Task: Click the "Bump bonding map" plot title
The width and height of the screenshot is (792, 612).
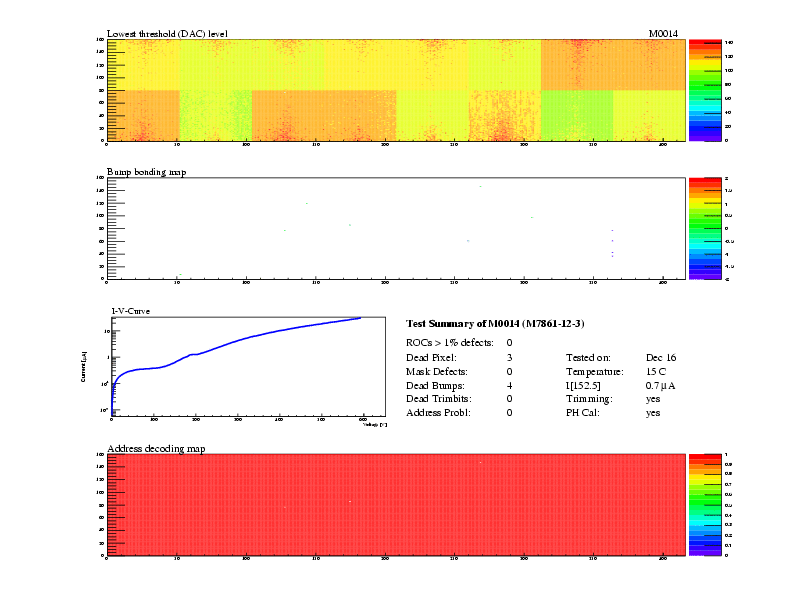Action: [x=146, y=172]
